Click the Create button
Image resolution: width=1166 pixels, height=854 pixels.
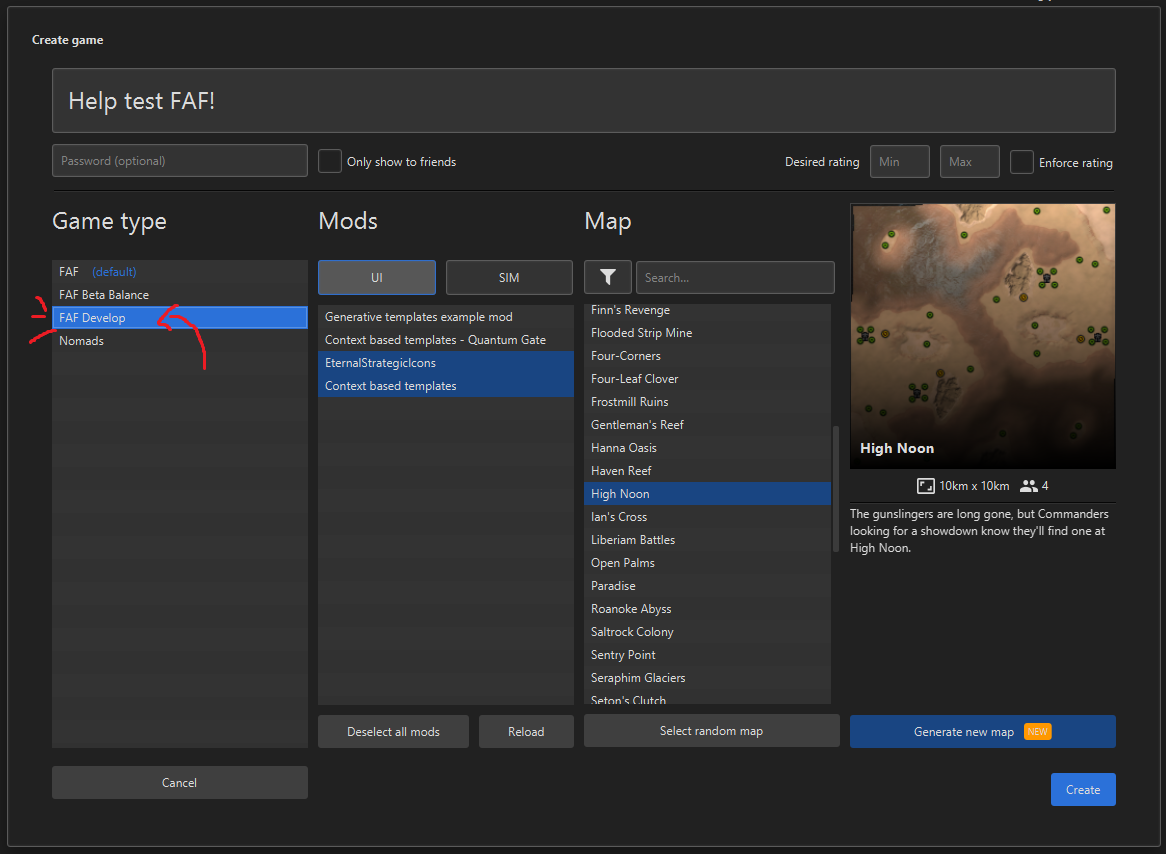[x=1083, y=789]
